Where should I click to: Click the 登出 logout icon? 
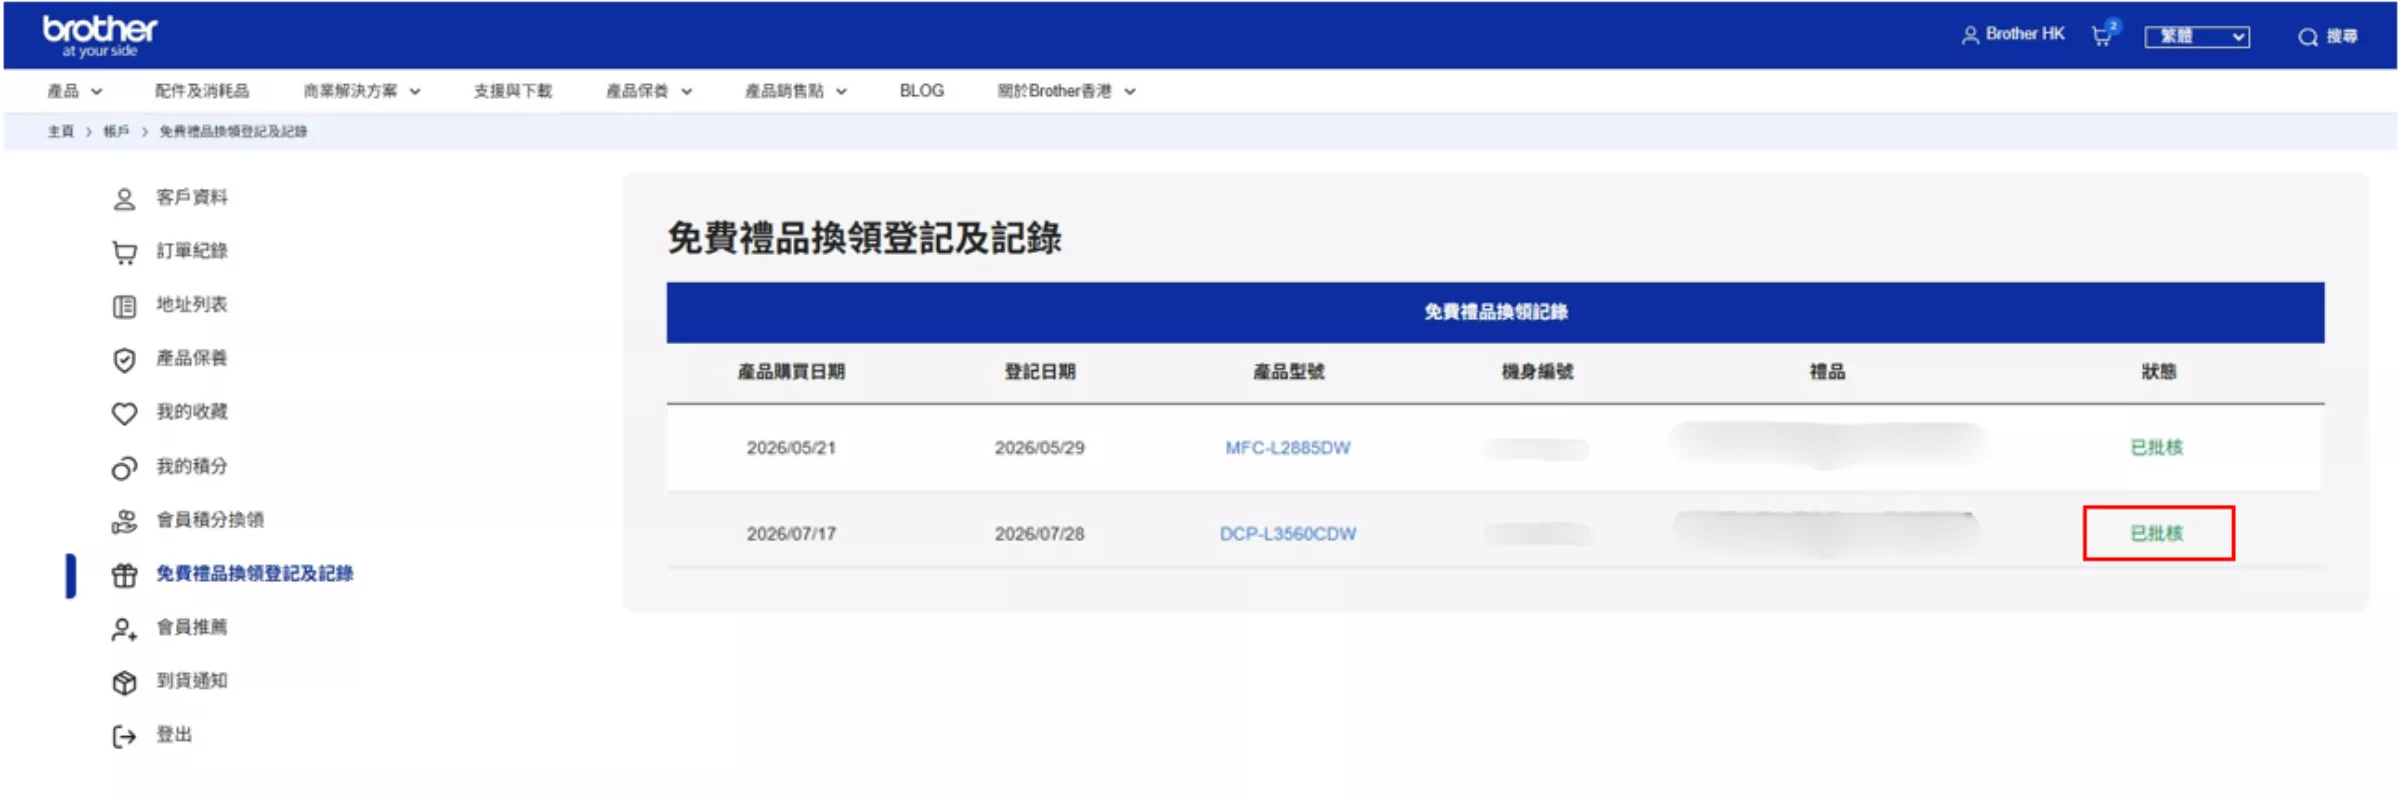pos(124,736)
